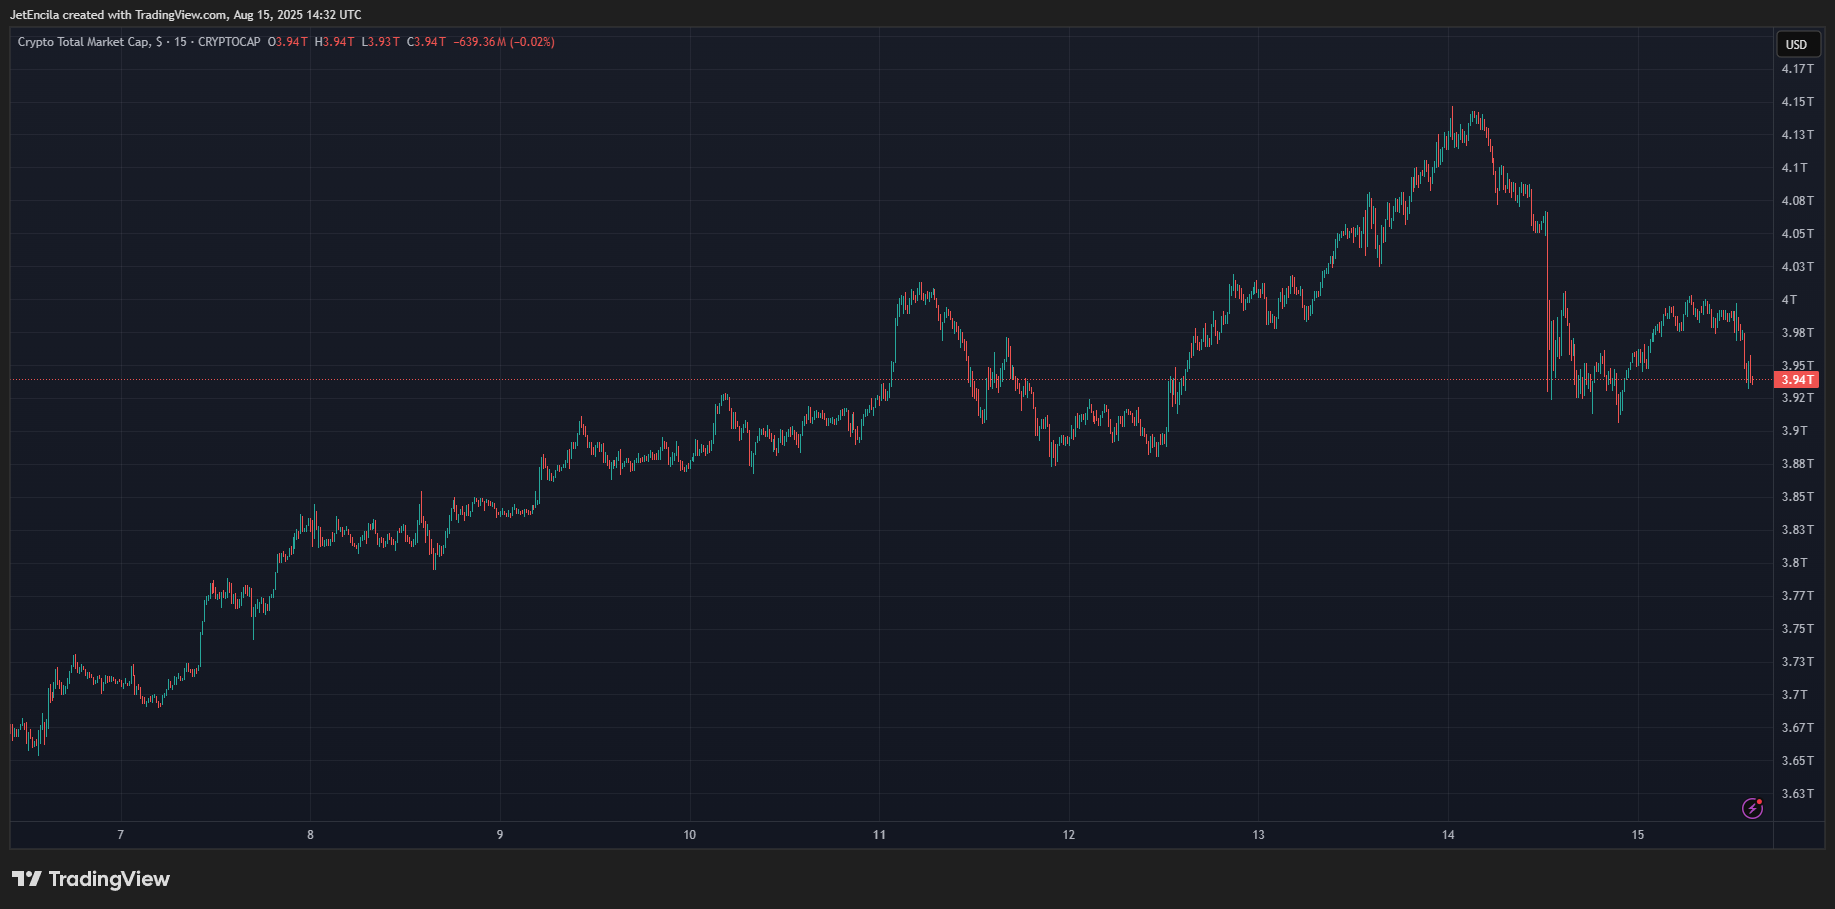1835x909 pixels.
Task: Click the TradingView logo
Action: (90, 879)
